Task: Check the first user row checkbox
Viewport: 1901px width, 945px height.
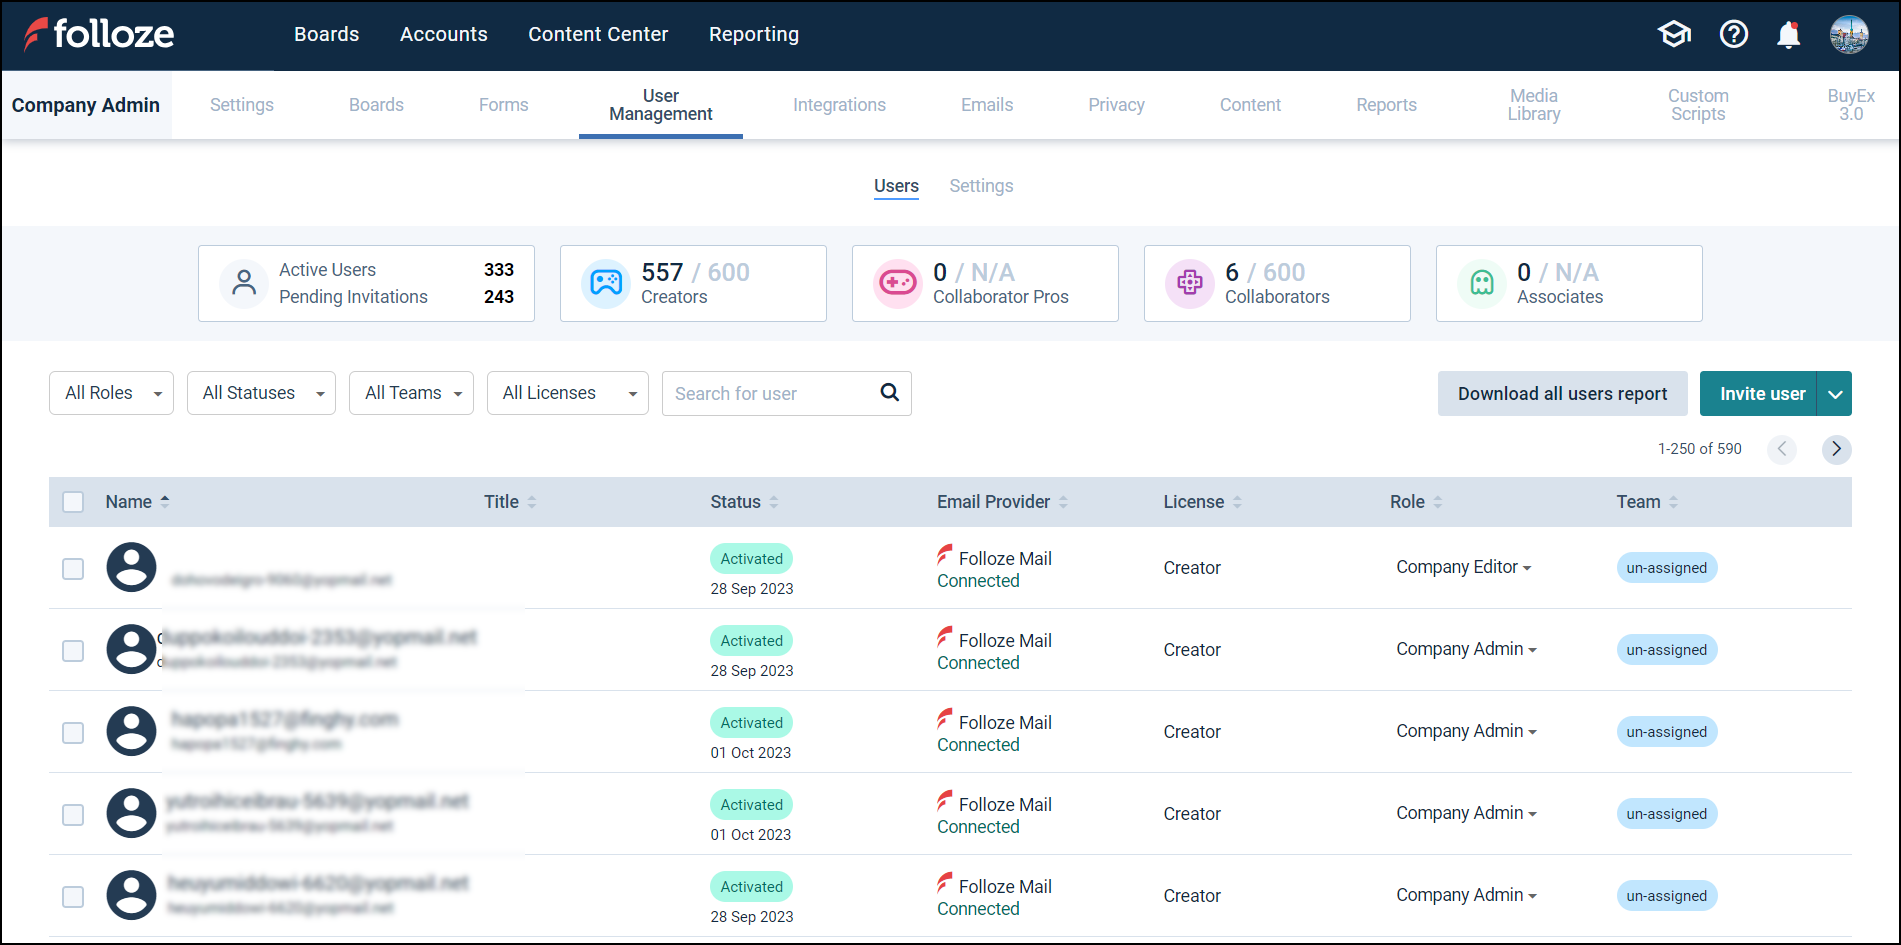Action: point(73,569)
